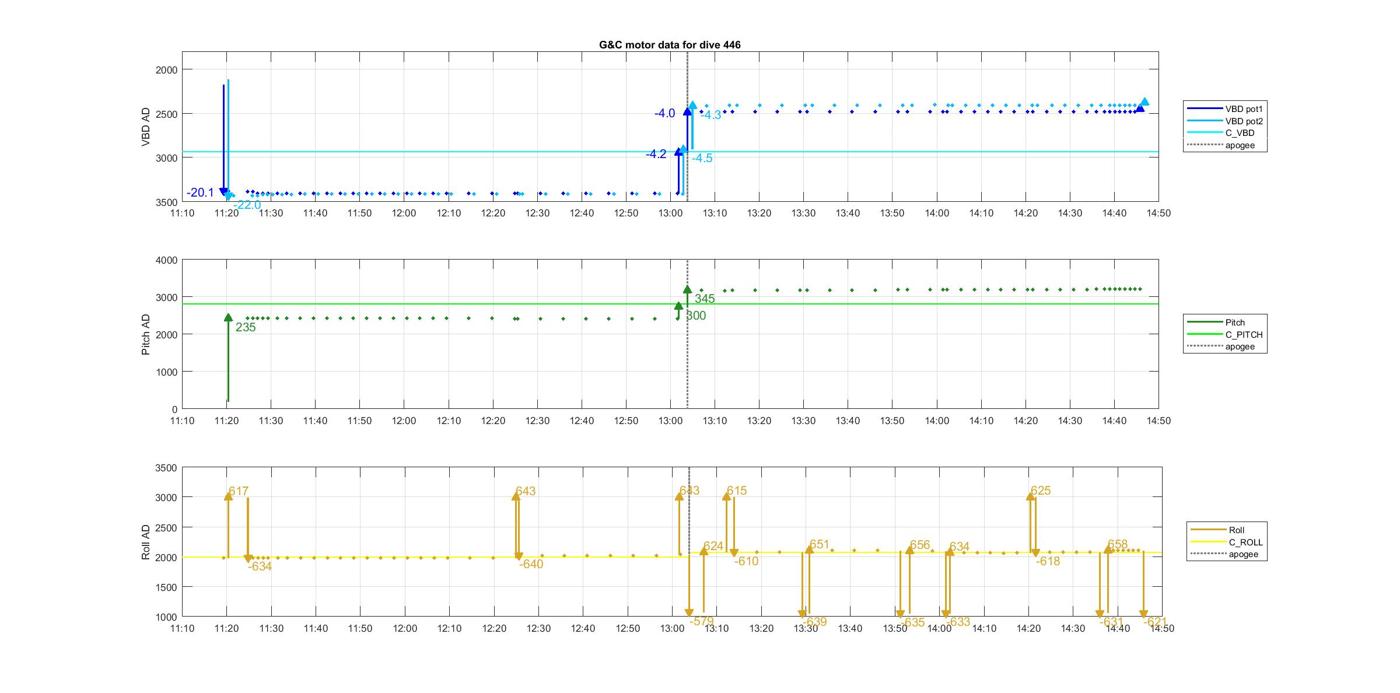1400x693 pixels.
Task: Click the -621 roll move label
Action: tap(1155, 622)
